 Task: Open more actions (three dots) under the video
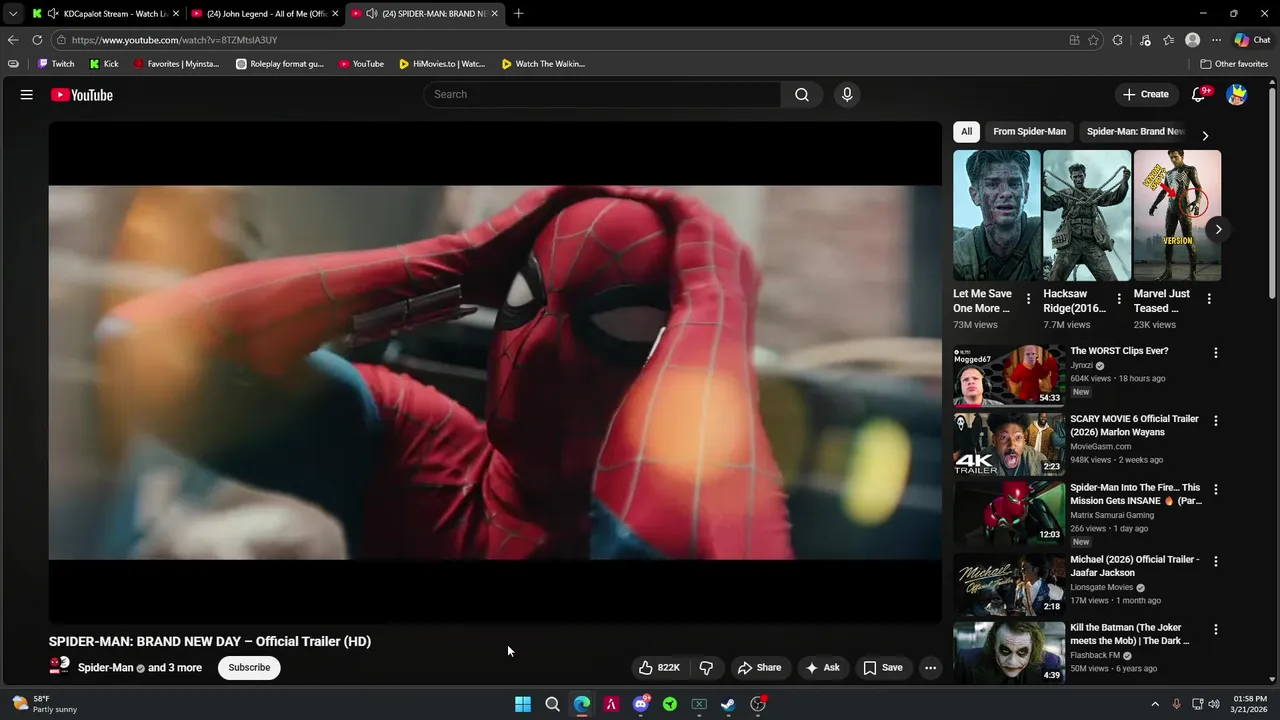930,668
